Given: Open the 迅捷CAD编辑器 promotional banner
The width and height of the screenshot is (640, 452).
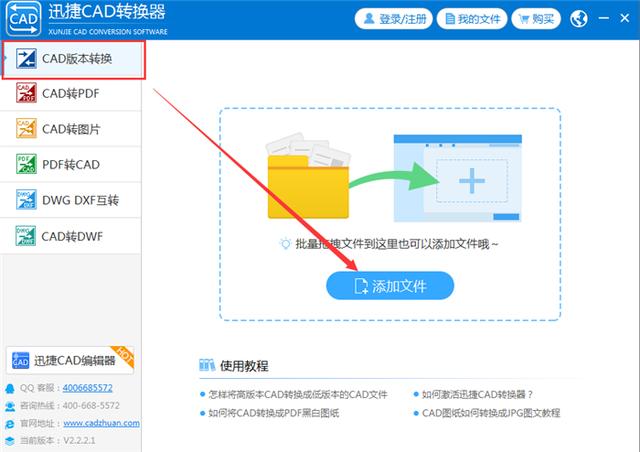Looking at the screenshot, I should [70, 361].
